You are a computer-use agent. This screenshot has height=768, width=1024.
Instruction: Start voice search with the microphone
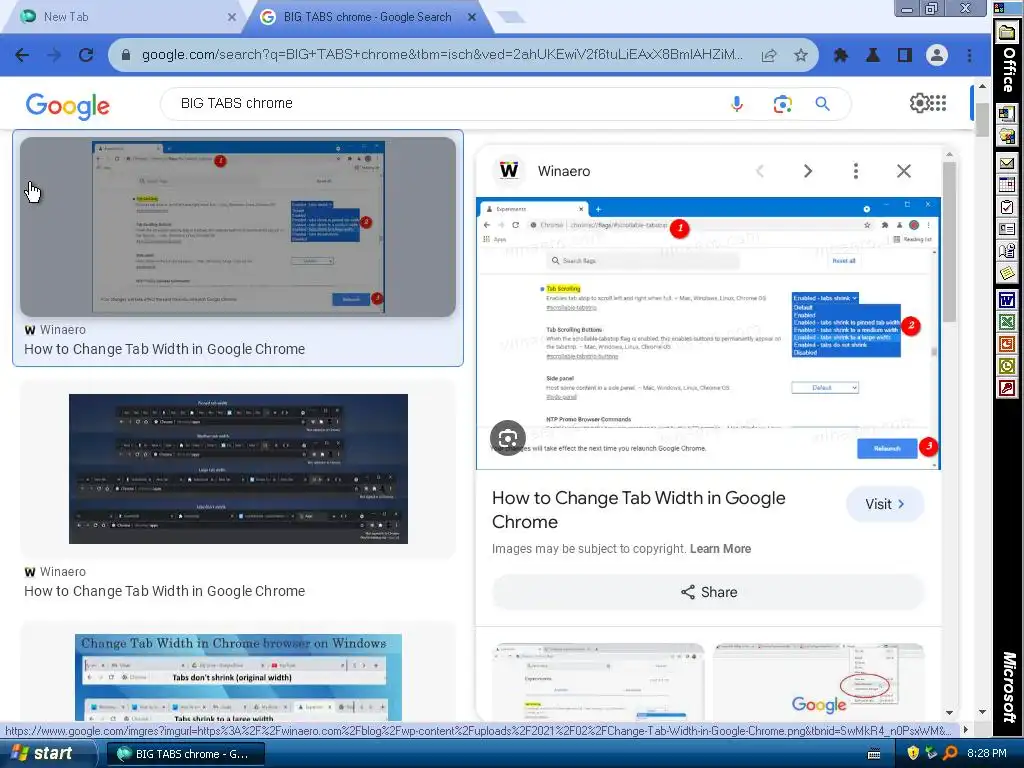click(737, 104)
